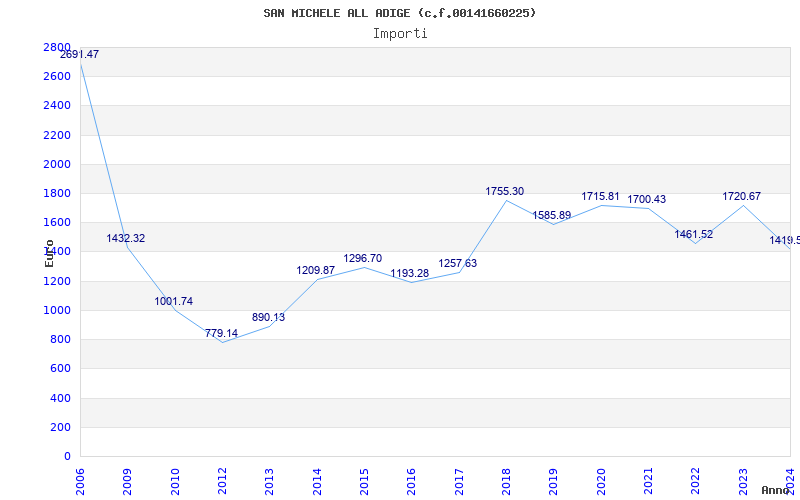Click the 1715.81 value label
The height and width of the screenshot is (500, 800).
(601, 196)
